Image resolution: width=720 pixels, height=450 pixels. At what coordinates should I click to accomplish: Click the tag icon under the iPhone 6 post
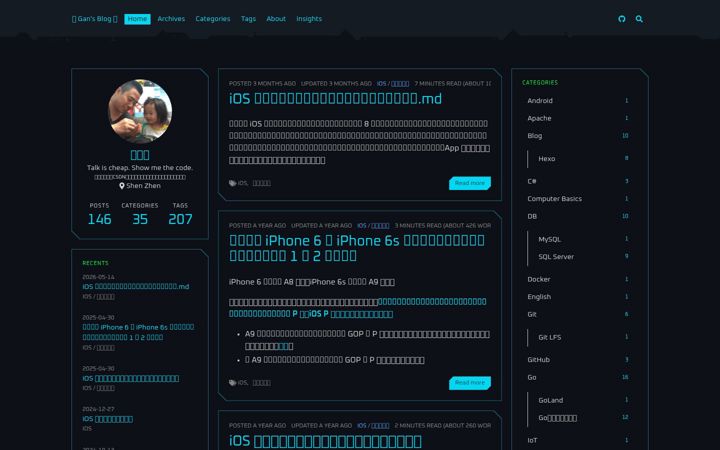pos(232,382)
